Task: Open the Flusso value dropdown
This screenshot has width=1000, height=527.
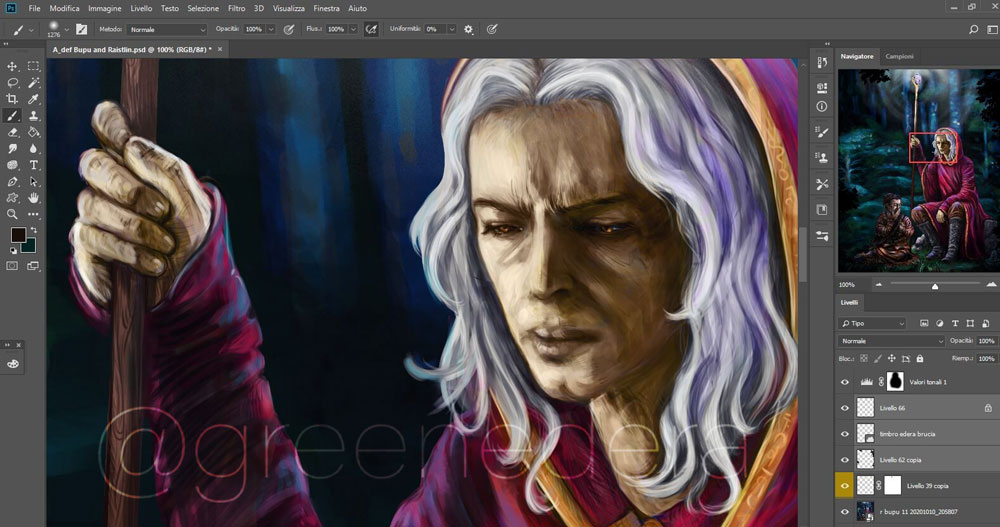Action: coord(353,29)
